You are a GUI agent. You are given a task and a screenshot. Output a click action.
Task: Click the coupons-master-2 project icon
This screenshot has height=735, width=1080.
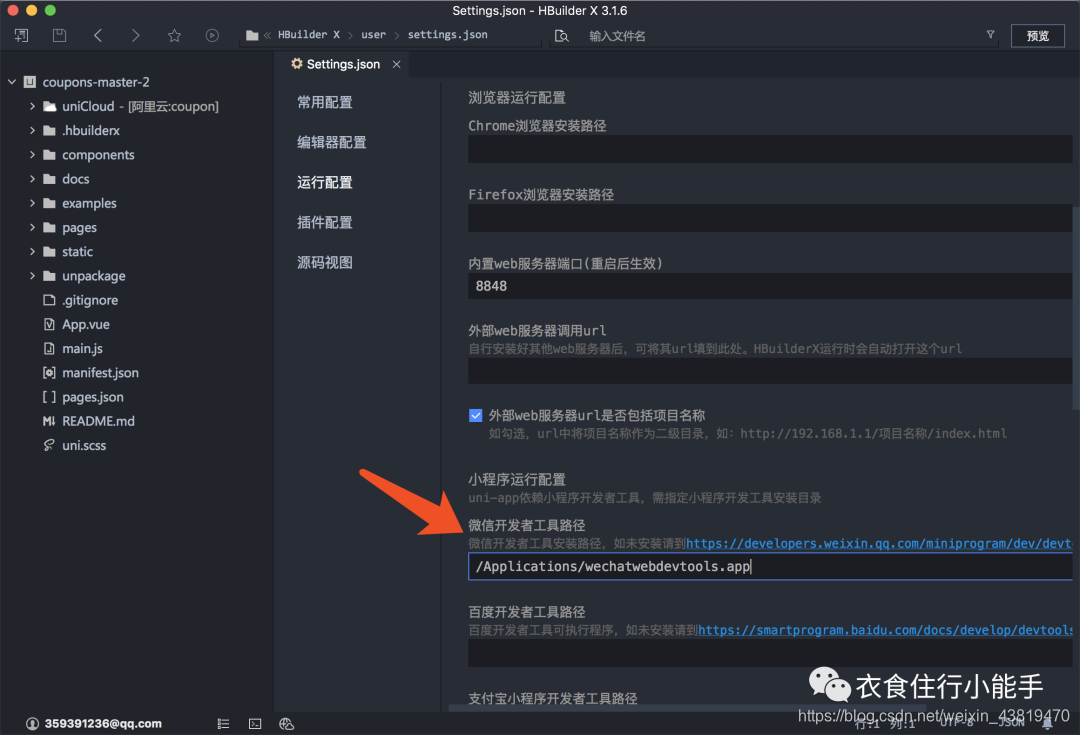(x=30, y=82)
